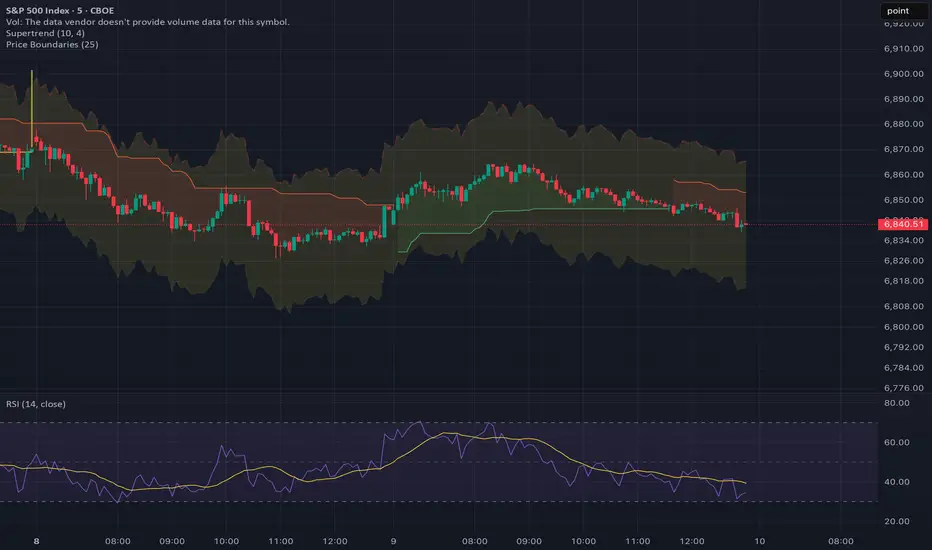Click the red current price label 6,840.51
This screenshot has height=550, width=932.
coord(902,224)
